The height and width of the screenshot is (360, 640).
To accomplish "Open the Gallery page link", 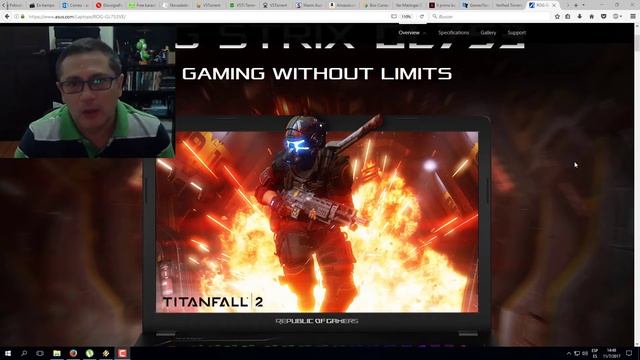I will coord(488,32).
